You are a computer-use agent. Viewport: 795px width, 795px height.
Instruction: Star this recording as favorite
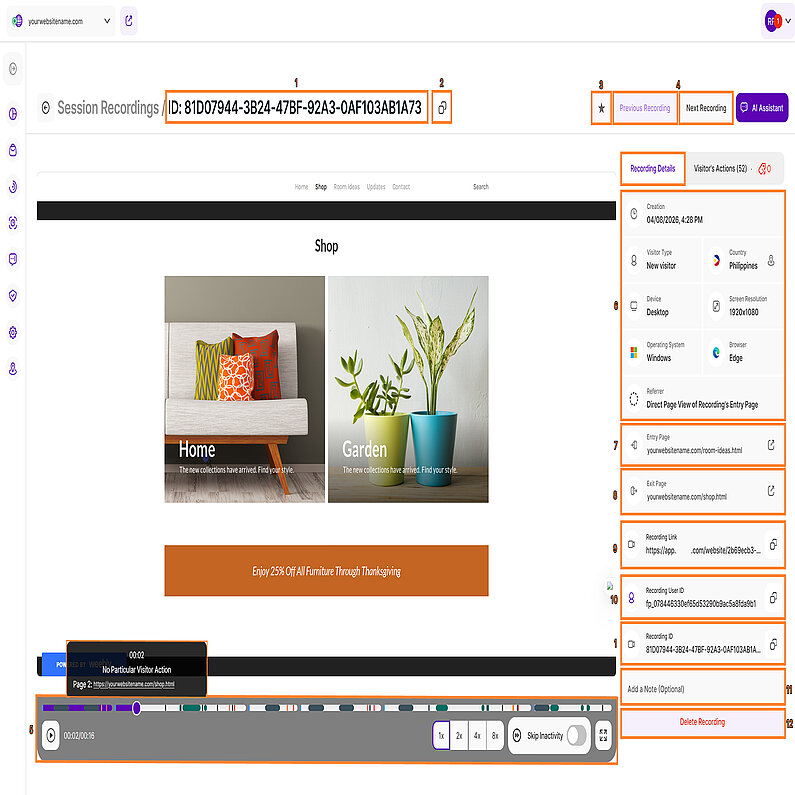[x=600, y=108]
